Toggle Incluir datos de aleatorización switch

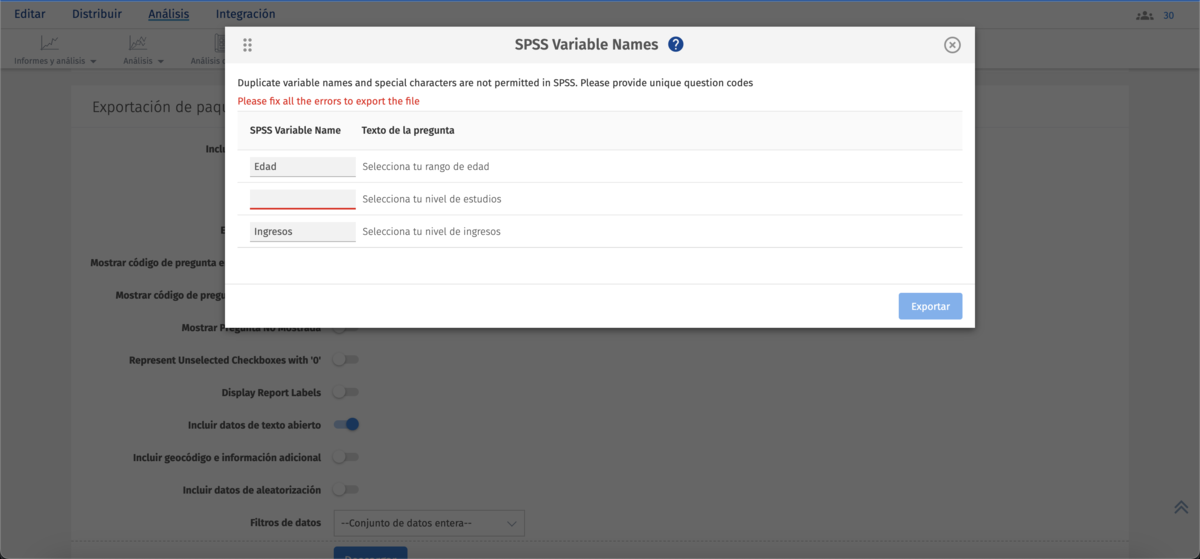tap(346, 490)
